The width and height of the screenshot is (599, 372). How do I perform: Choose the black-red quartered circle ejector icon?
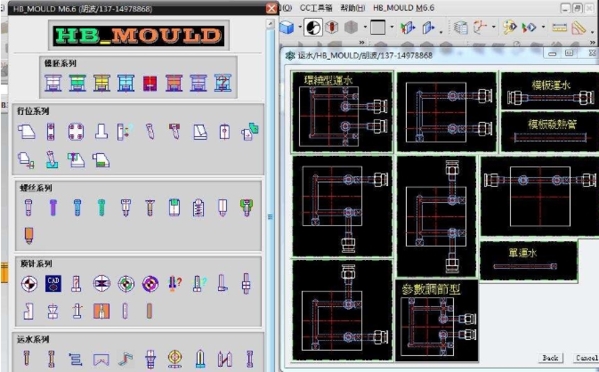coord(29,284)
